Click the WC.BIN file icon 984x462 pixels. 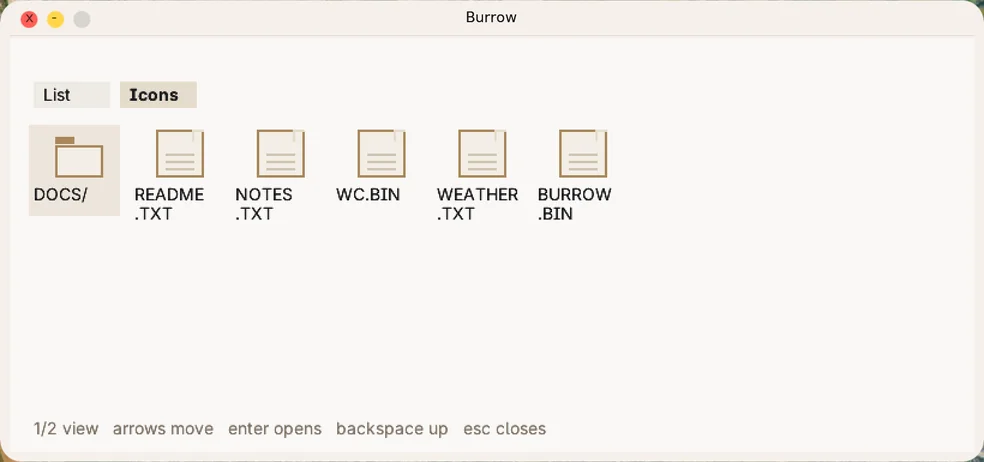[x=382, y=154]
